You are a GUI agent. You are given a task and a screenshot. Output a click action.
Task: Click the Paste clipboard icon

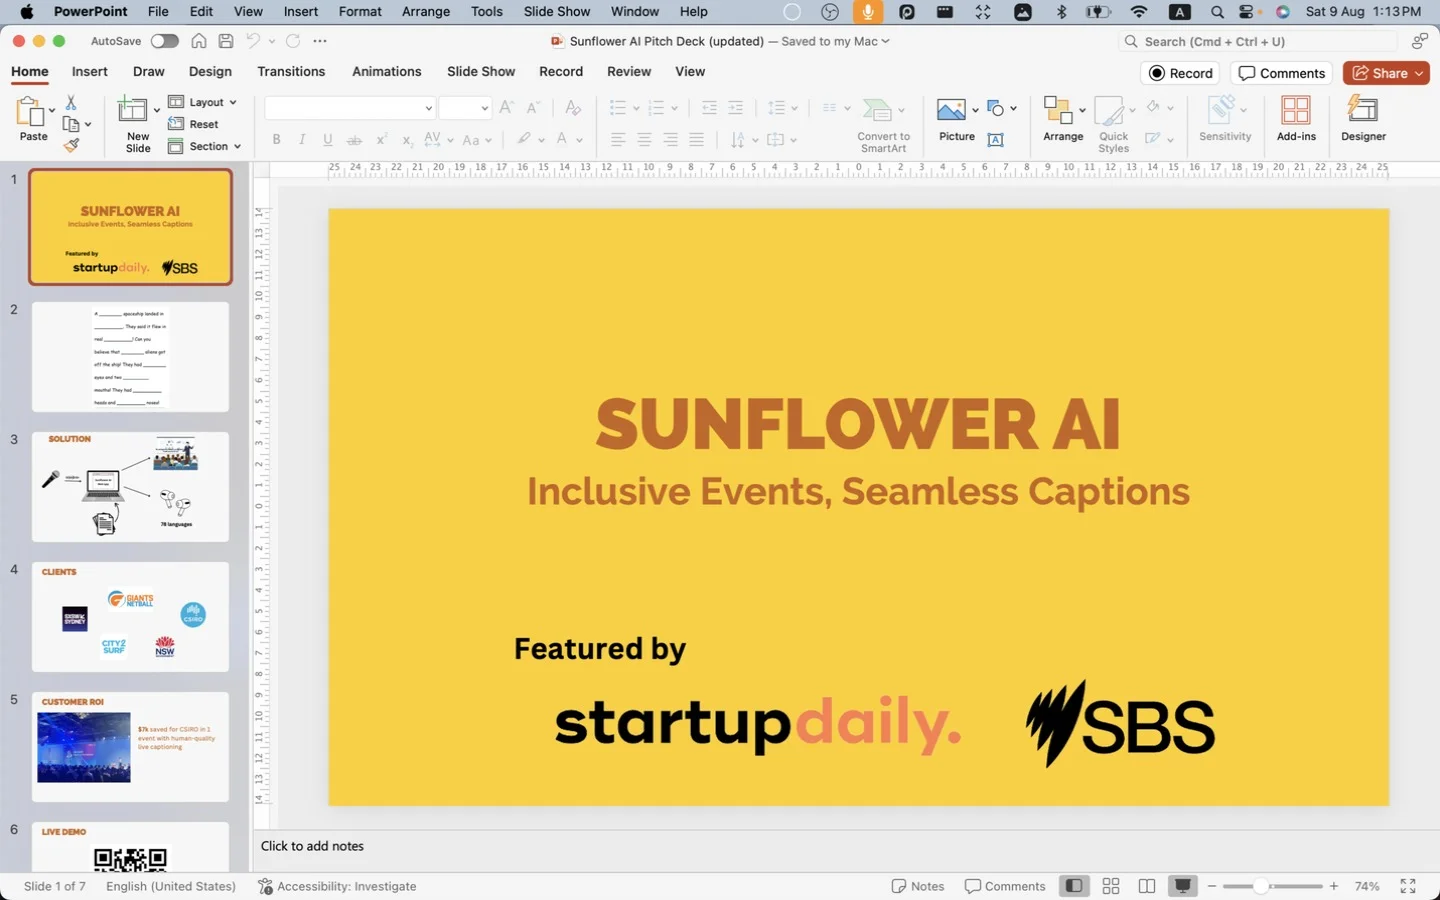(x=31, y=112)
